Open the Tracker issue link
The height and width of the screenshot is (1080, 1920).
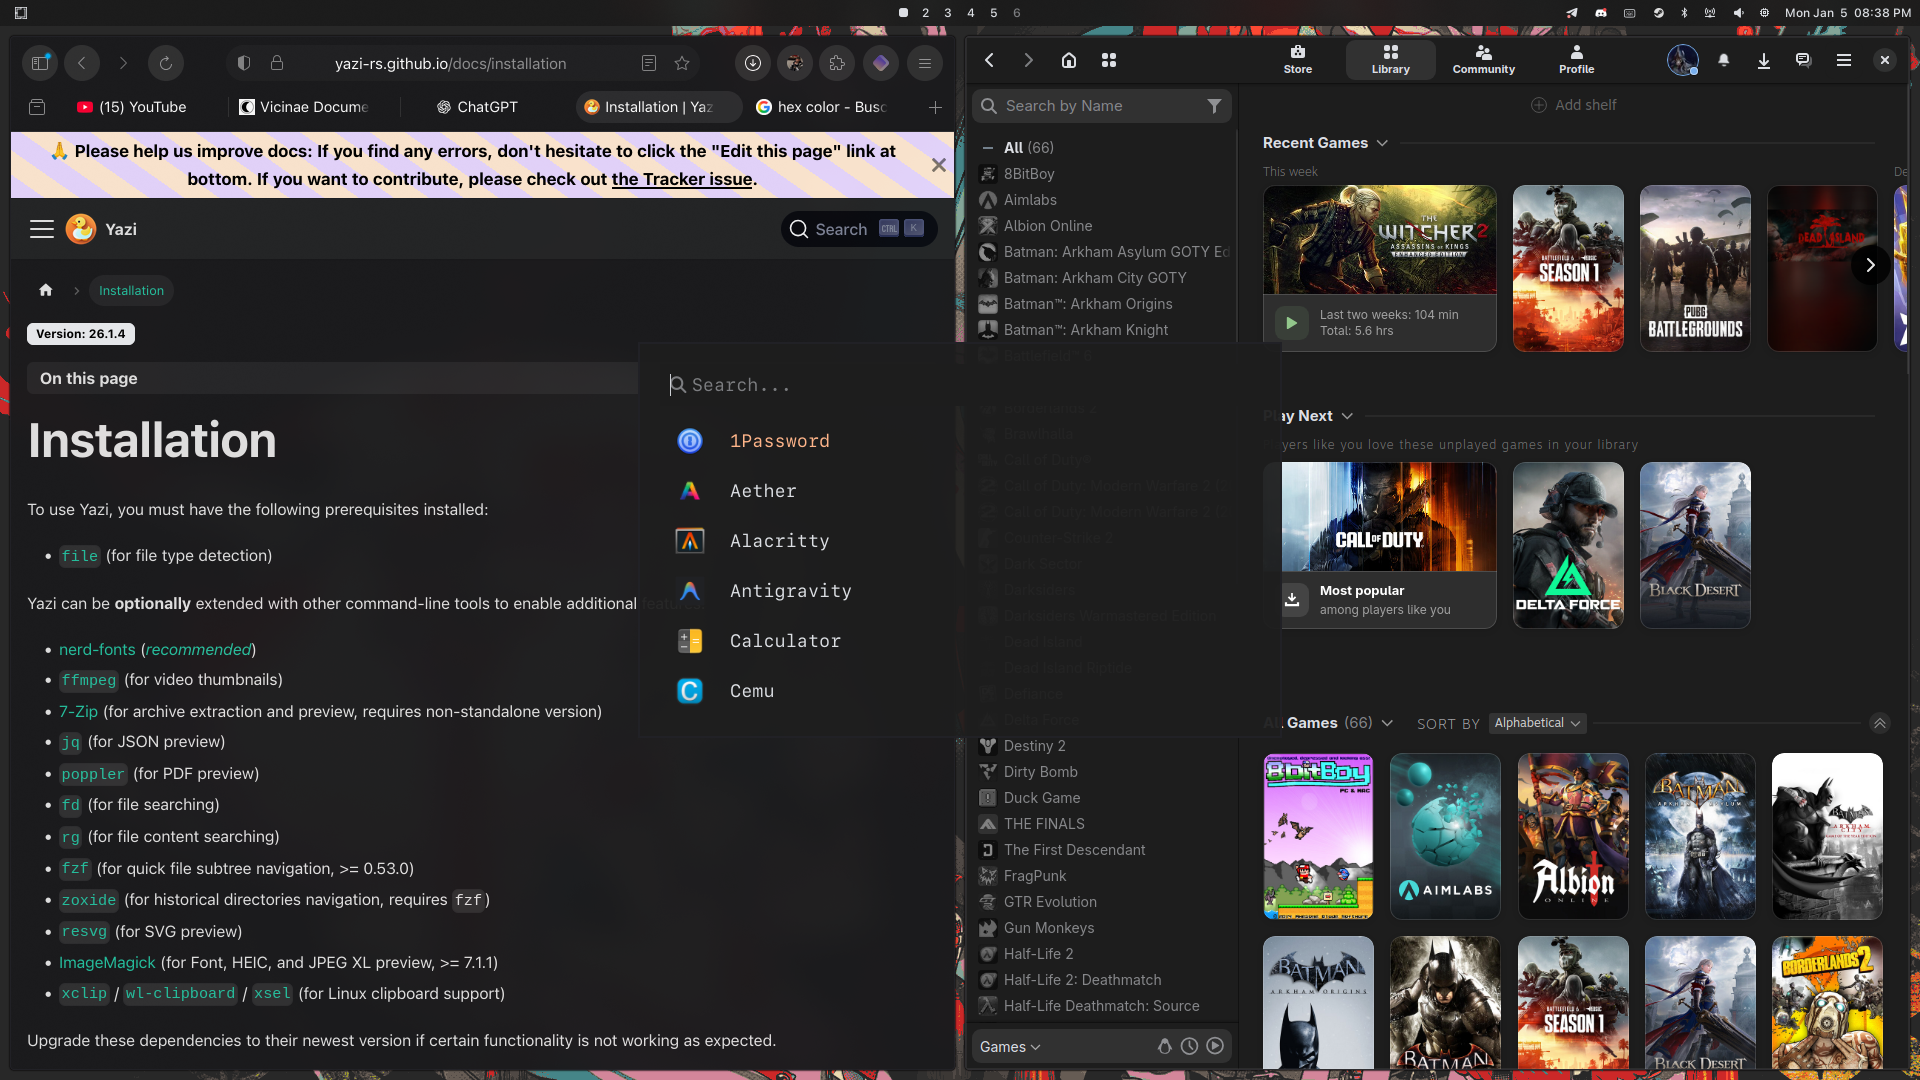(x=681, y=179)
